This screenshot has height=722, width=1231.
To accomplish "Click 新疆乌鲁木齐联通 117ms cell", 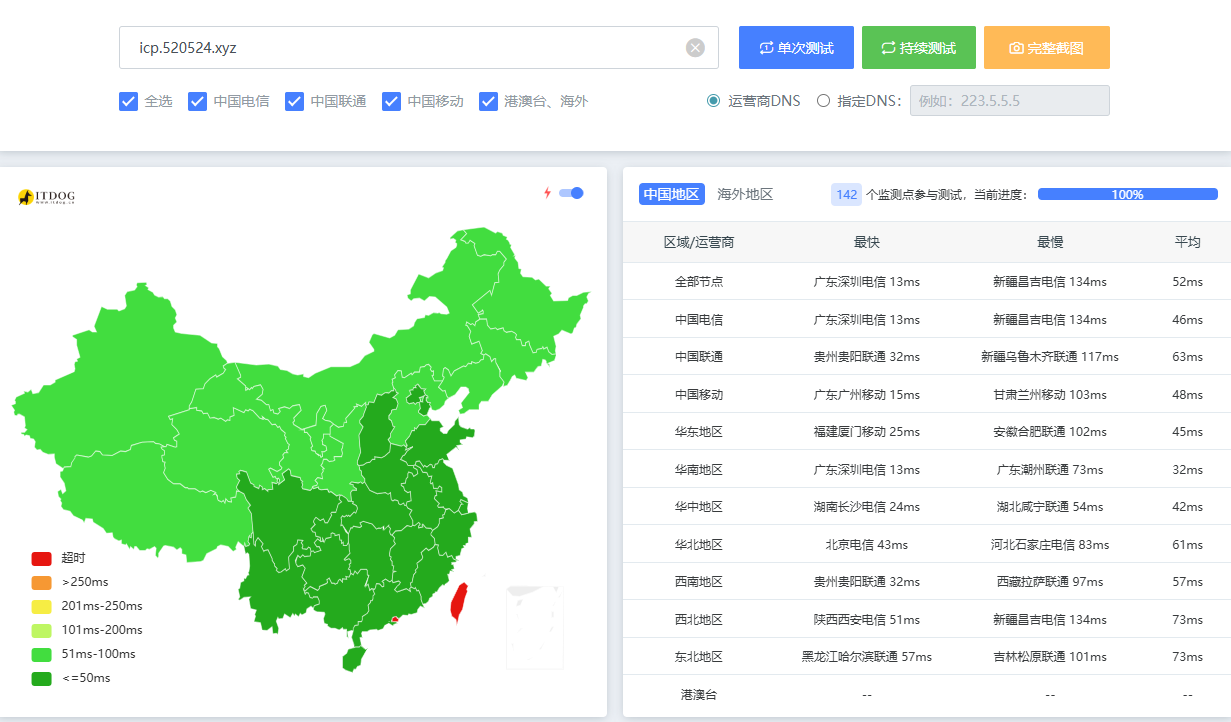I will click(x=1050, y=357).
